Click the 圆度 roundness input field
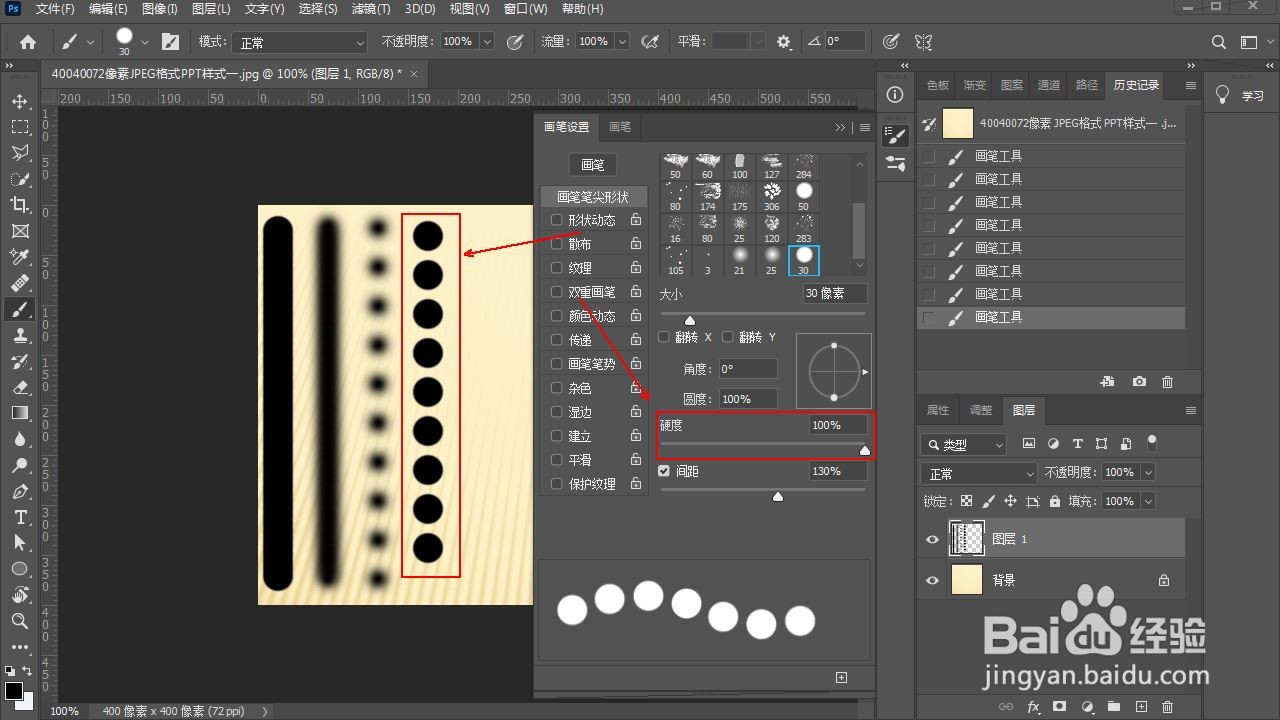The image size is (1280, 720). pos(747,399)
